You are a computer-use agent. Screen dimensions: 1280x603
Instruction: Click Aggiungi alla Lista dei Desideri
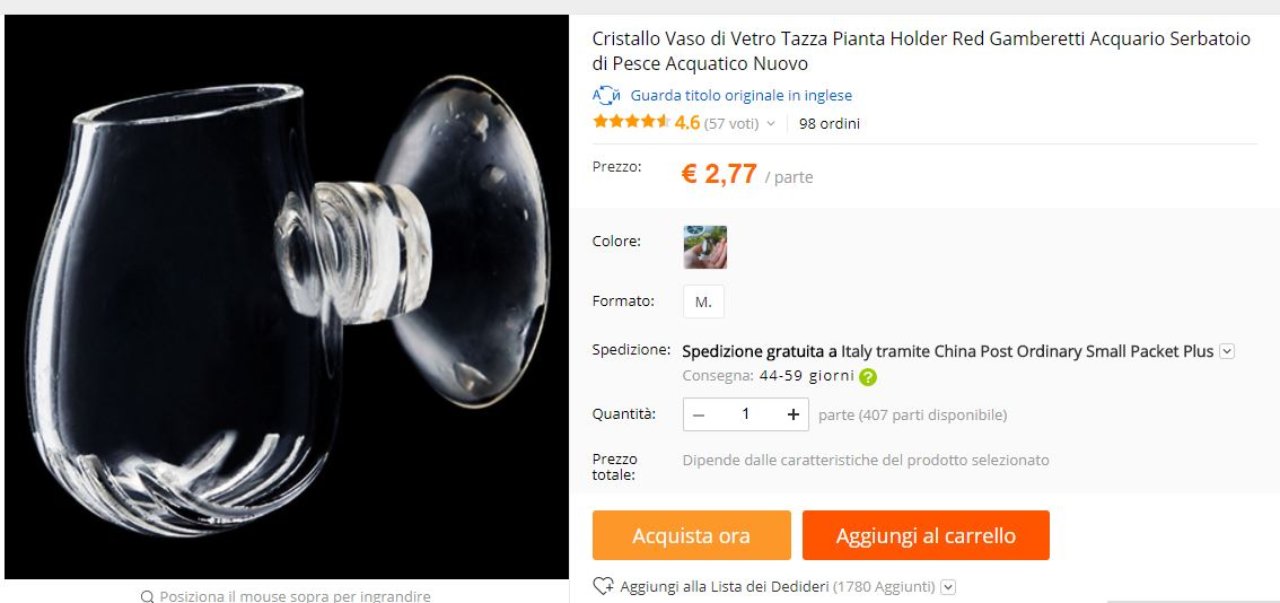tap(725, 587)
